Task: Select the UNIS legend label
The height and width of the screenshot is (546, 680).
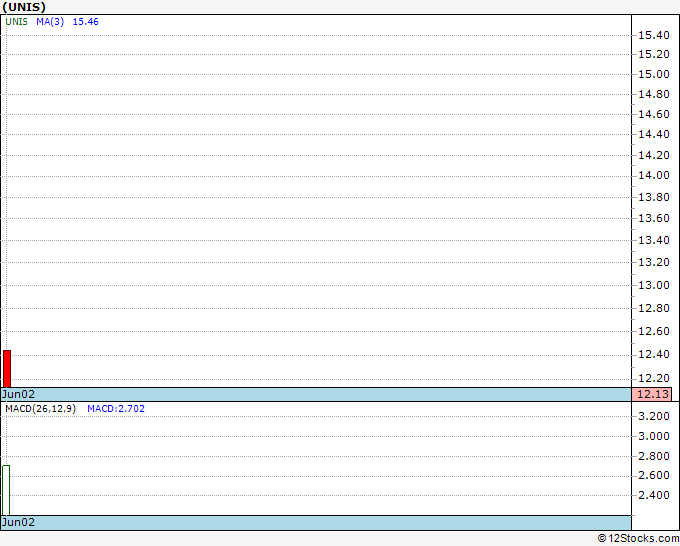Action: coord(16,22)
